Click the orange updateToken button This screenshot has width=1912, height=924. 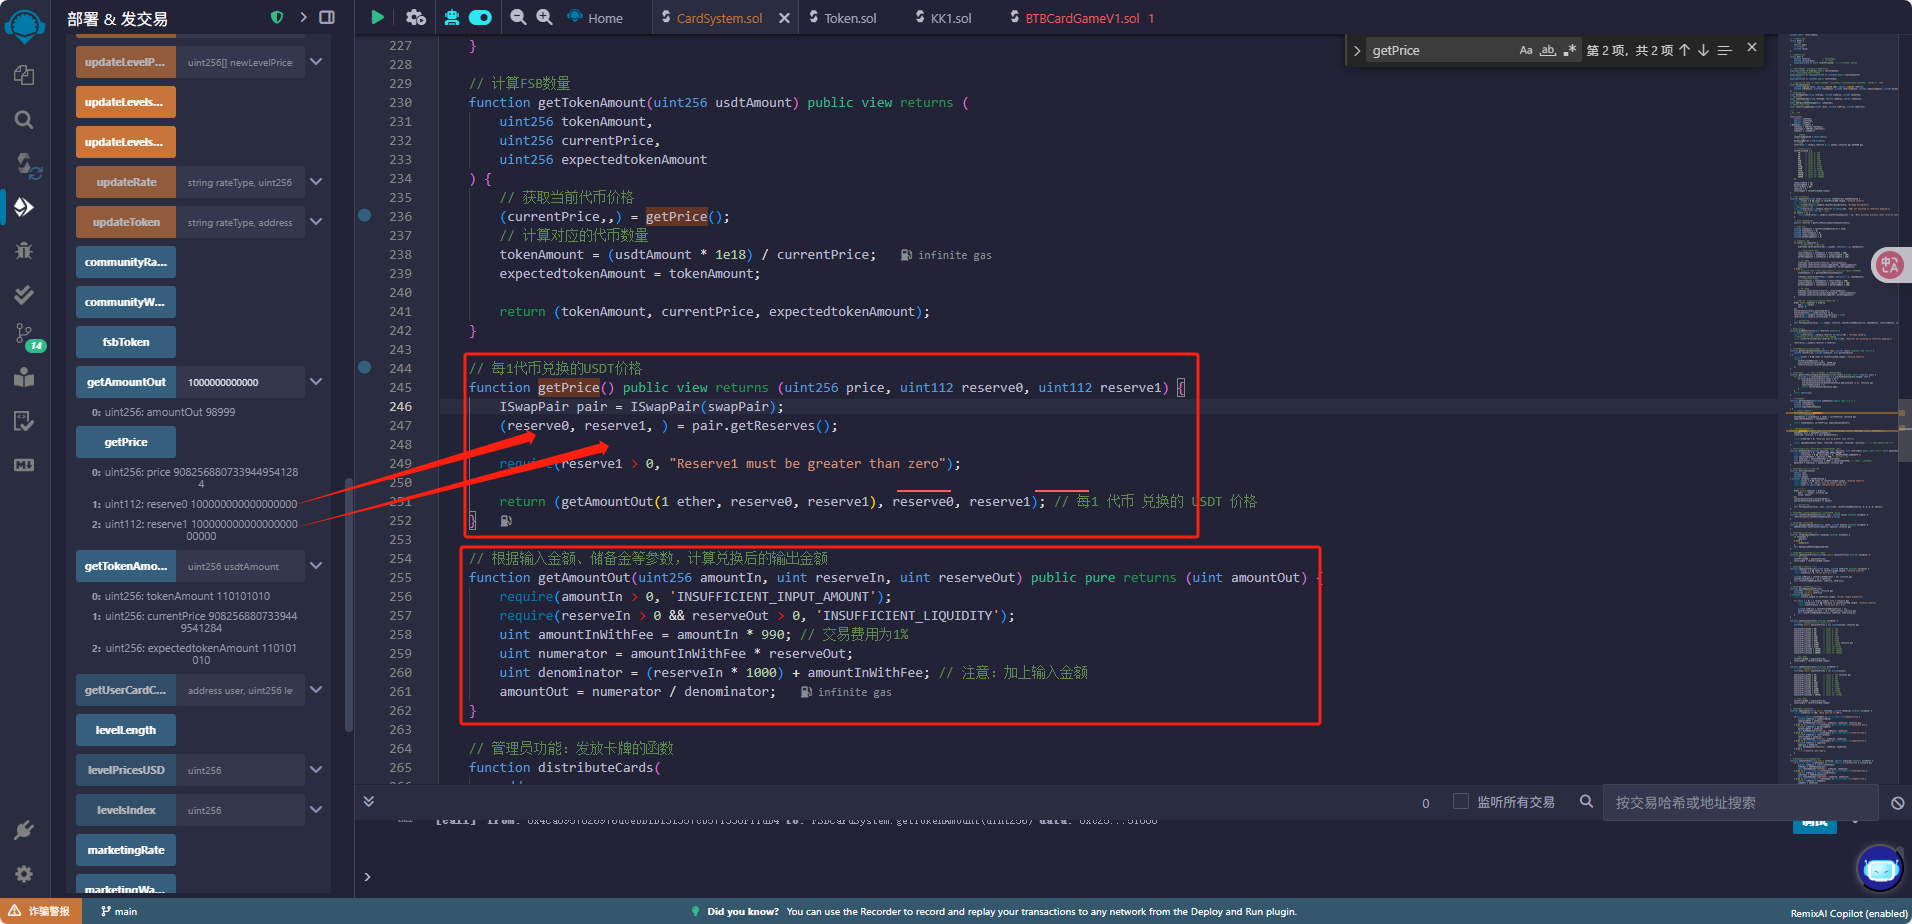point(126,222)
